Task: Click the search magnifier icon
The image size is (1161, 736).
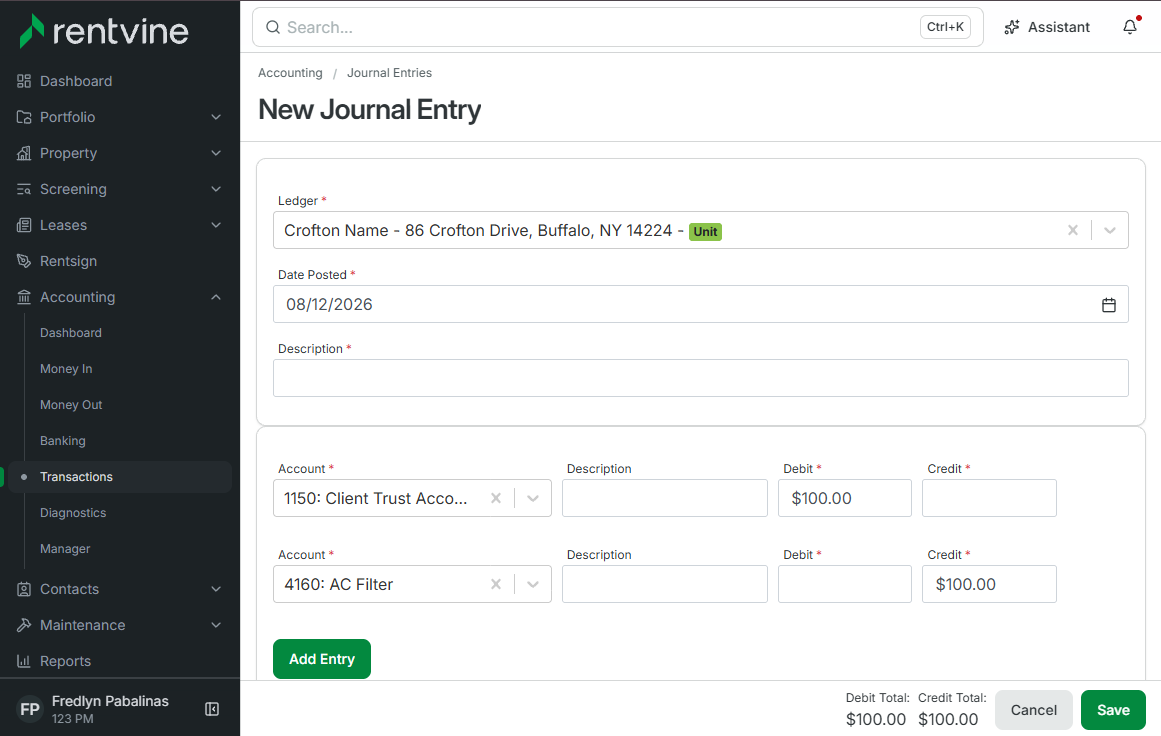Action: 273,27
